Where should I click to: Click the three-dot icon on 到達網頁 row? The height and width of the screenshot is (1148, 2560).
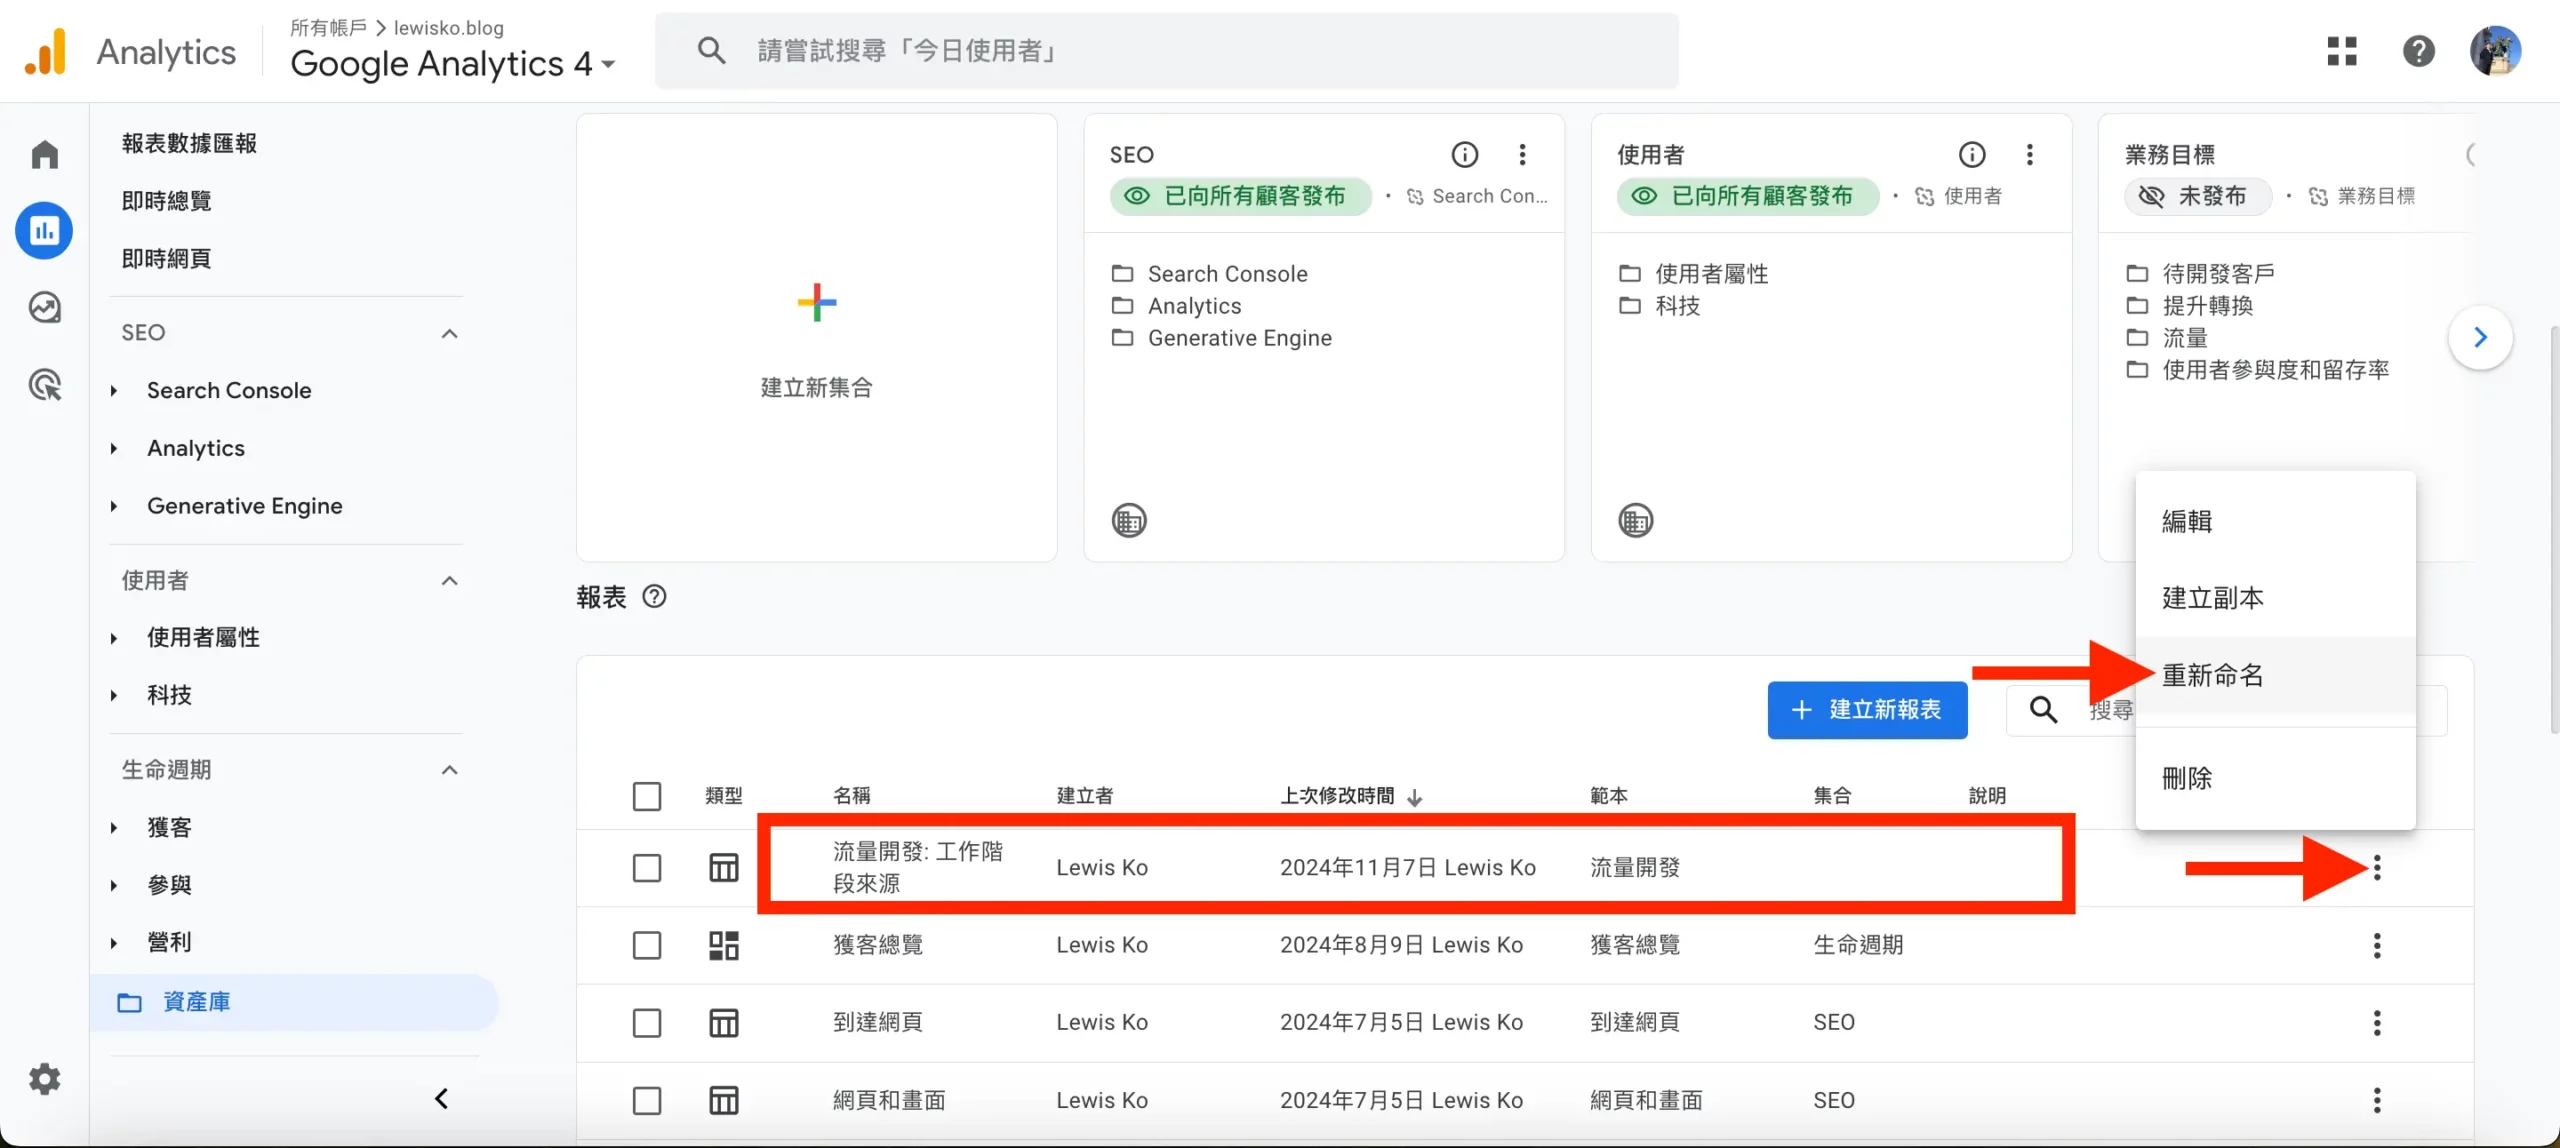(2377, 1022)
